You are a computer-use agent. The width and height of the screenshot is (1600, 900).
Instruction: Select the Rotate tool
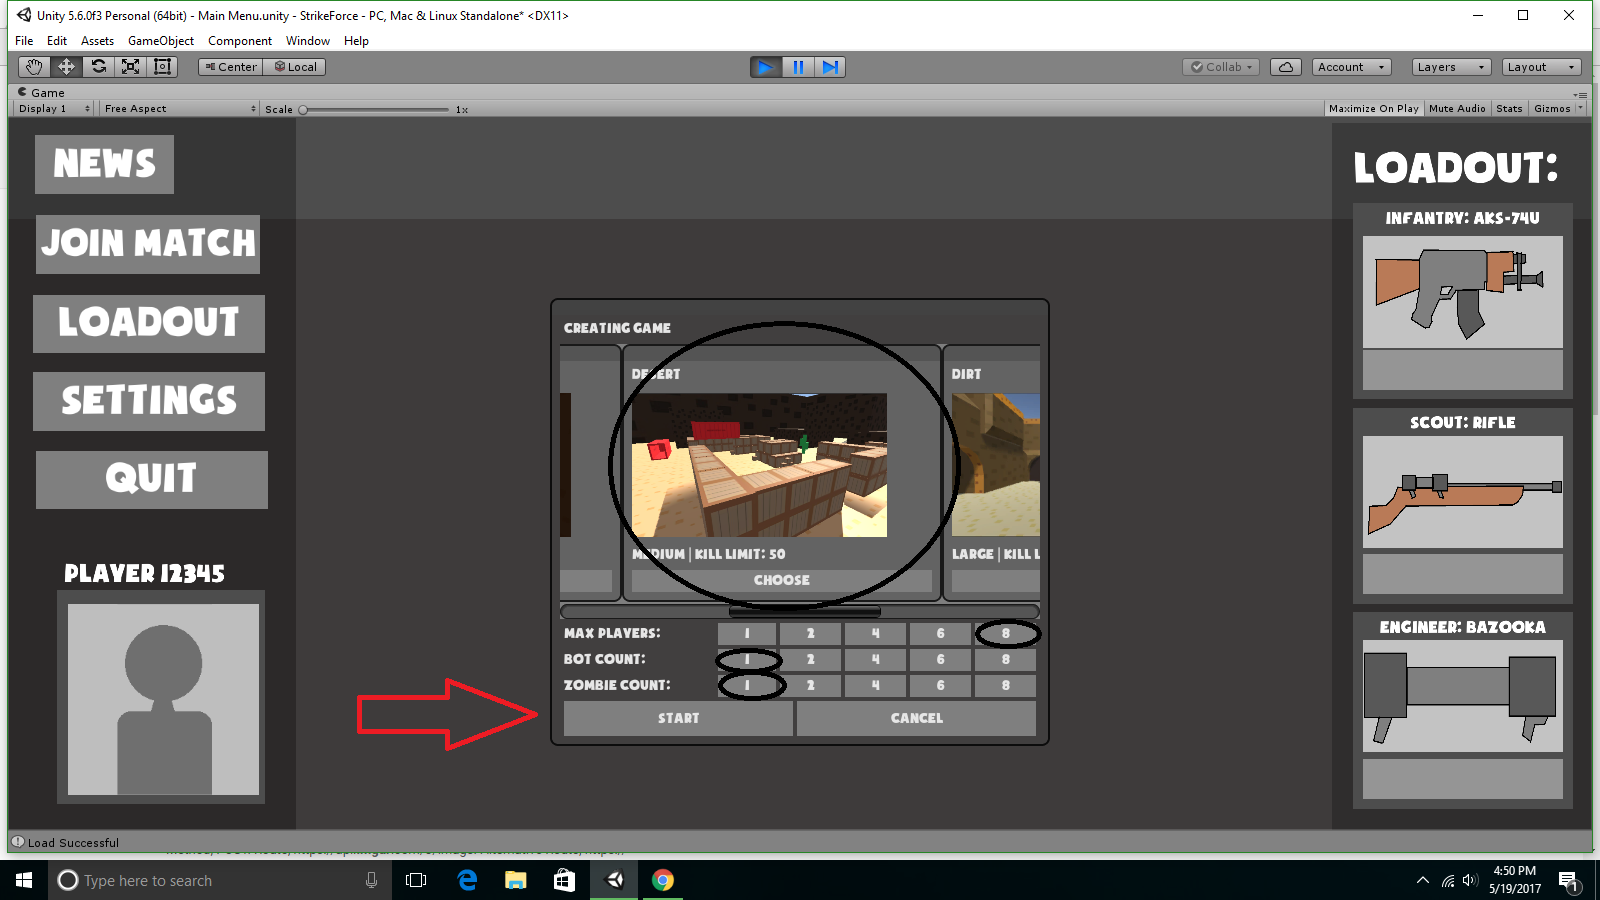point(98,67)
